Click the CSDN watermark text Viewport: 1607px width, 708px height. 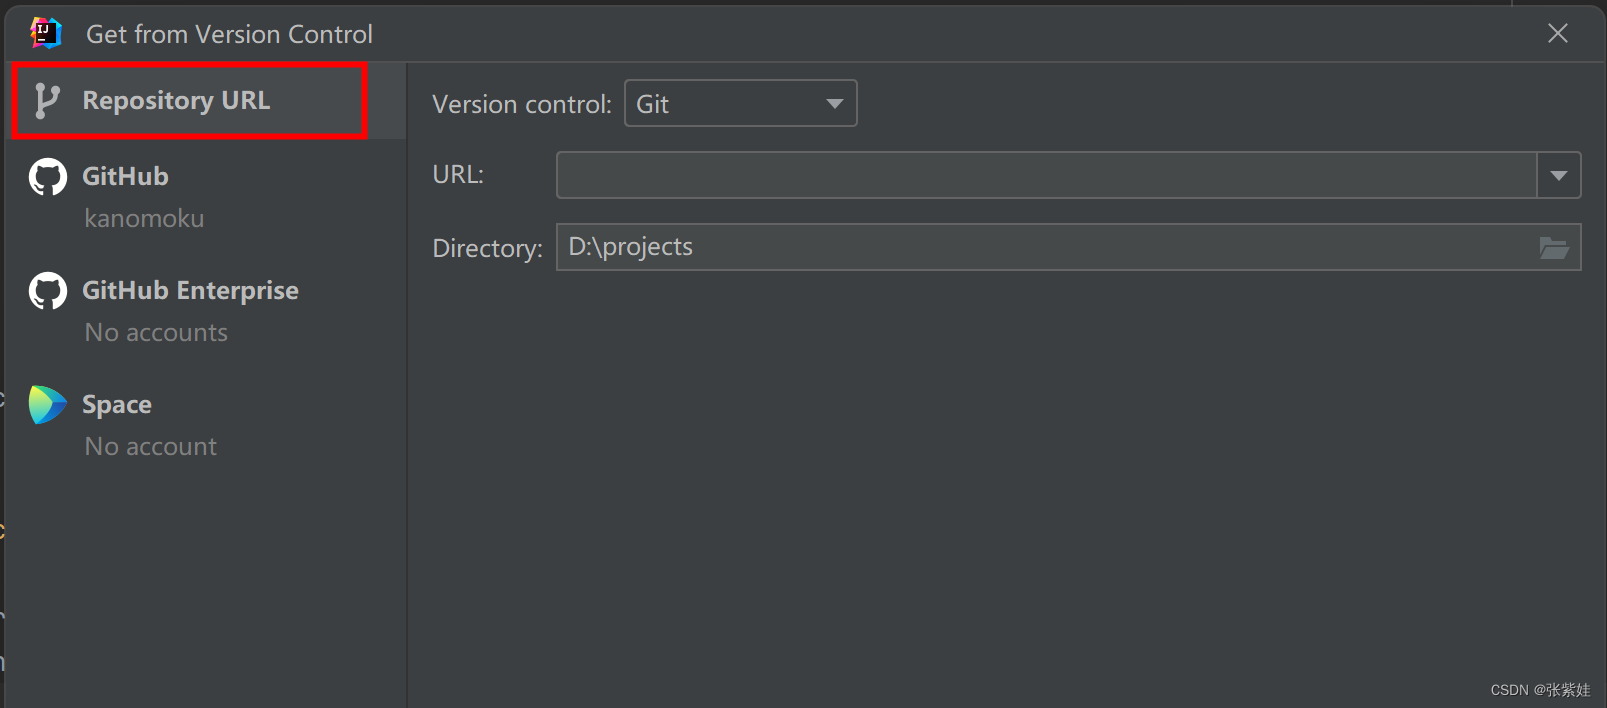tap(1540, 689)
